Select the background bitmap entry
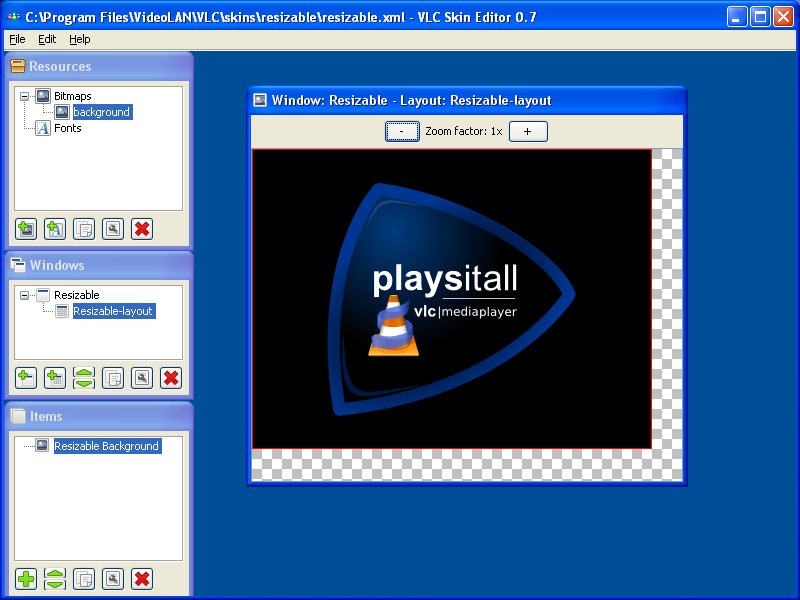800x600 pixels. pyautogui.click(x=102, y=112)
